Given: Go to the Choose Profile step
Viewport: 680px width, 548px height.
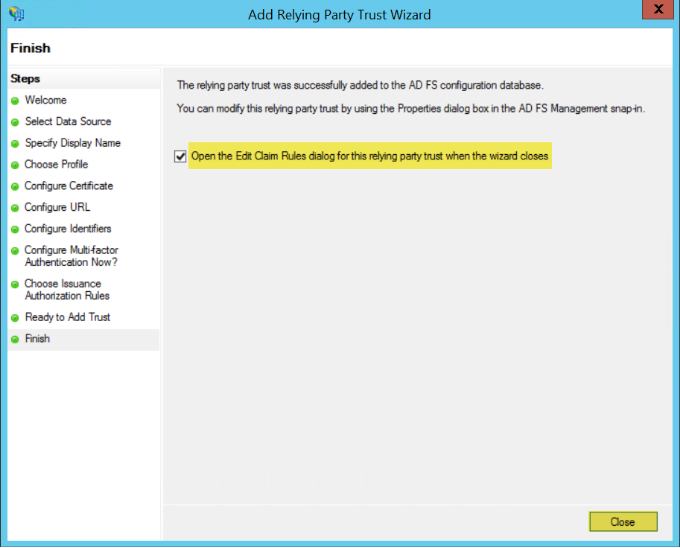Looking at the screenshot, I should click(x=56, y=164).
